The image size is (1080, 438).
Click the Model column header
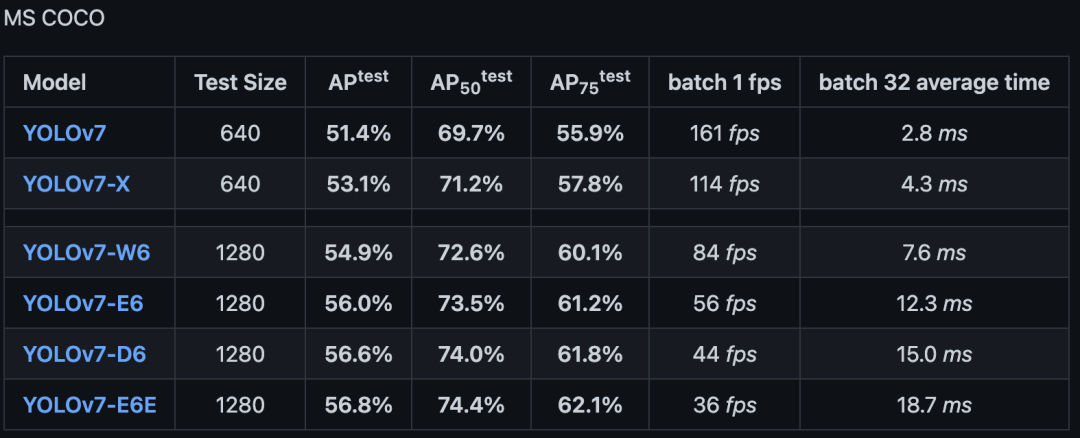54,83
